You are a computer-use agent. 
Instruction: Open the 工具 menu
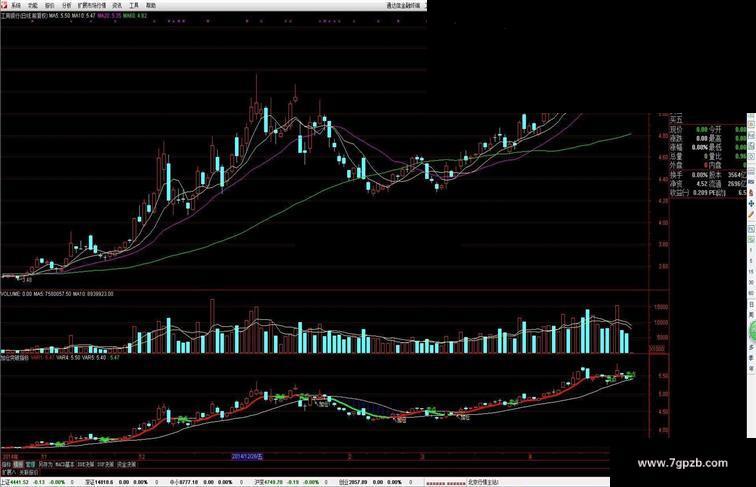pos(134,6)
